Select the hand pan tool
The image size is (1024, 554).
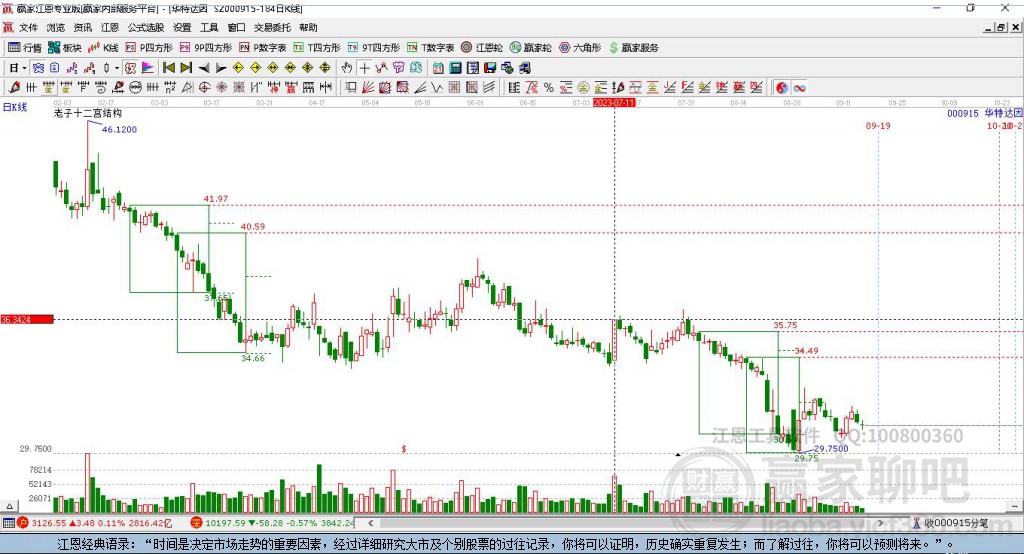coord(347,68)
